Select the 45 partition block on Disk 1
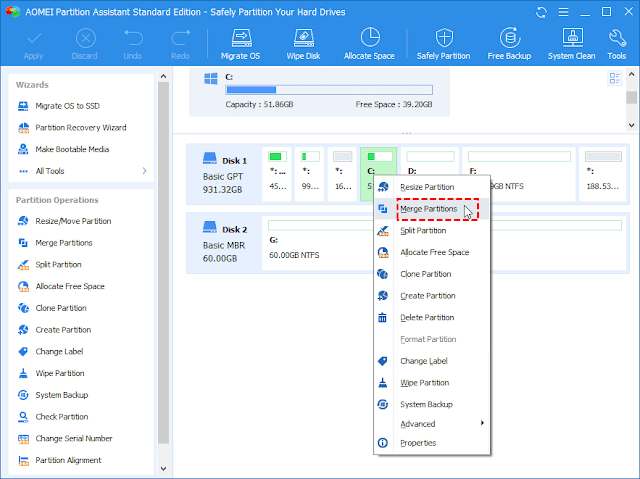 (x=277, y=174)
